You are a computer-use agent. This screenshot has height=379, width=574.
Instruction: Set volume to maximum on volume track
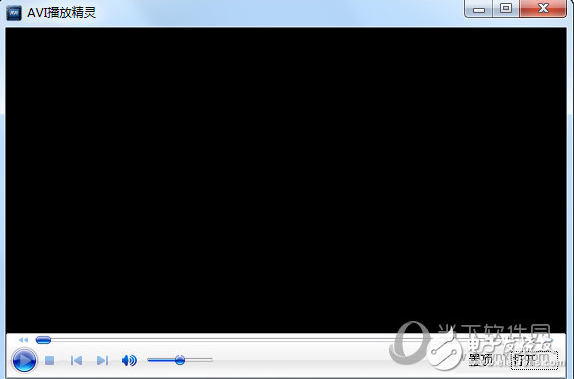[211, 360]
